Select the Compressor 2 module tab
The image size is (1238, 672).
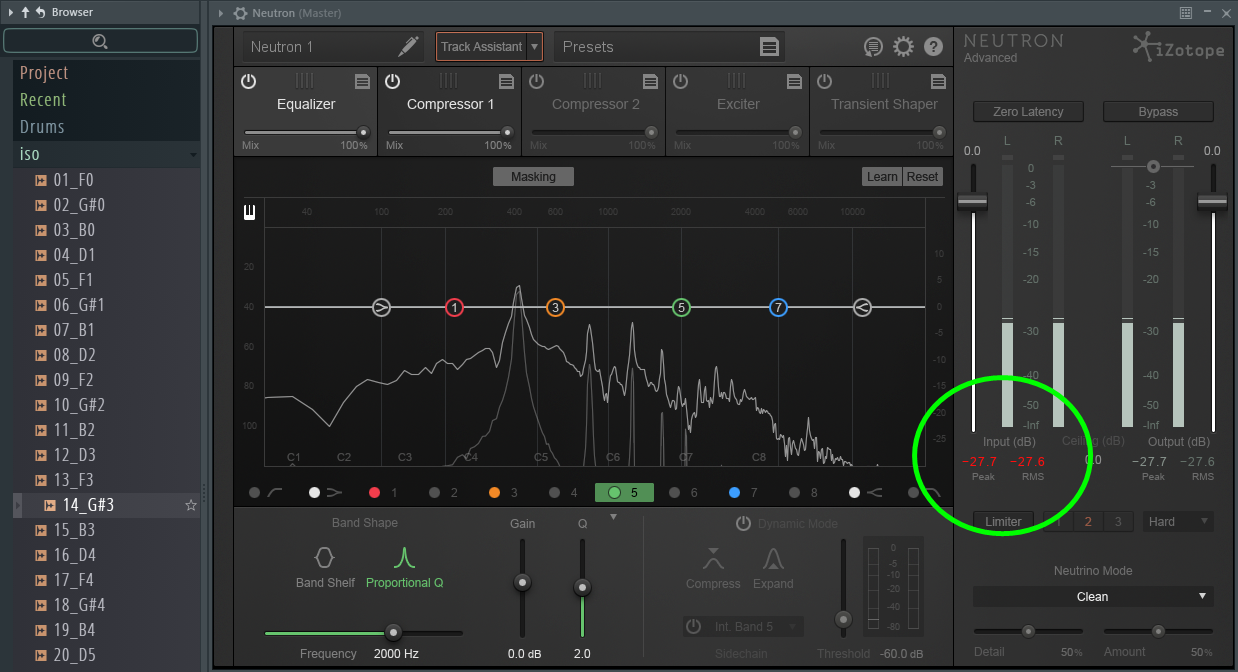(x=595, y=104)
